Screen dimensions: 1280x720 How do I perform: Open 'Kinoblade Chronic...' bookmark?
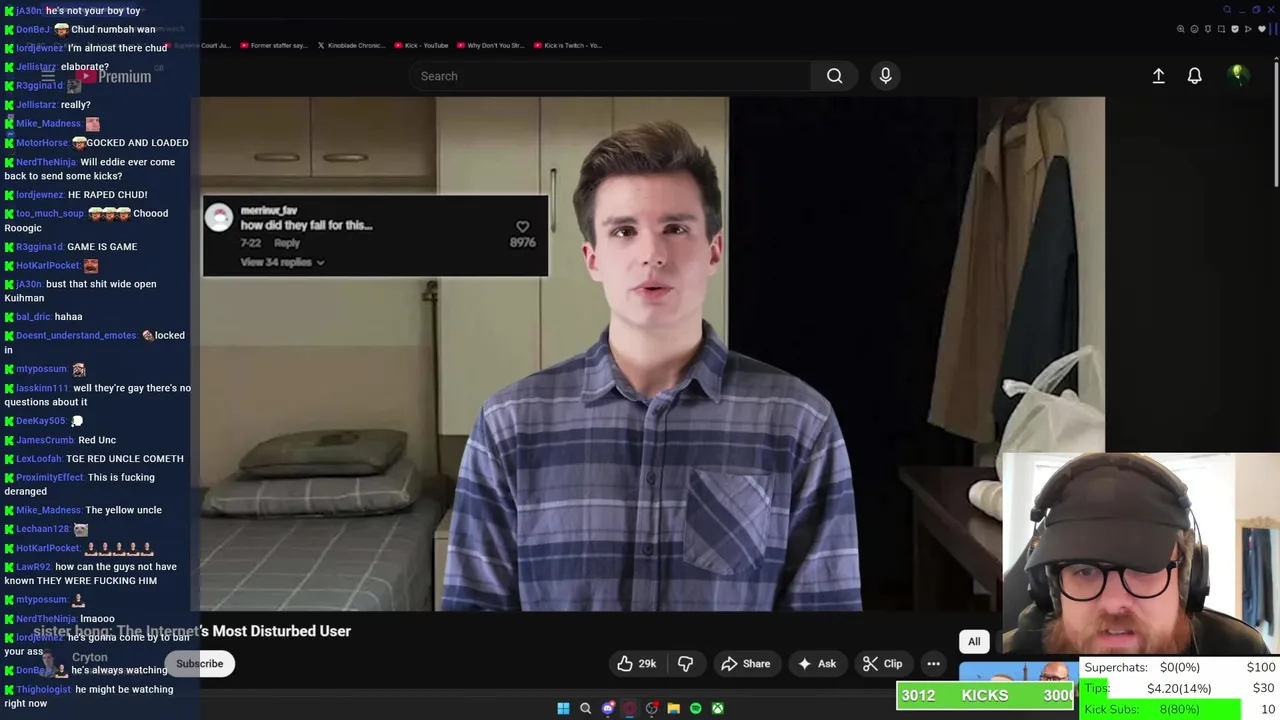tap(350, 45)
